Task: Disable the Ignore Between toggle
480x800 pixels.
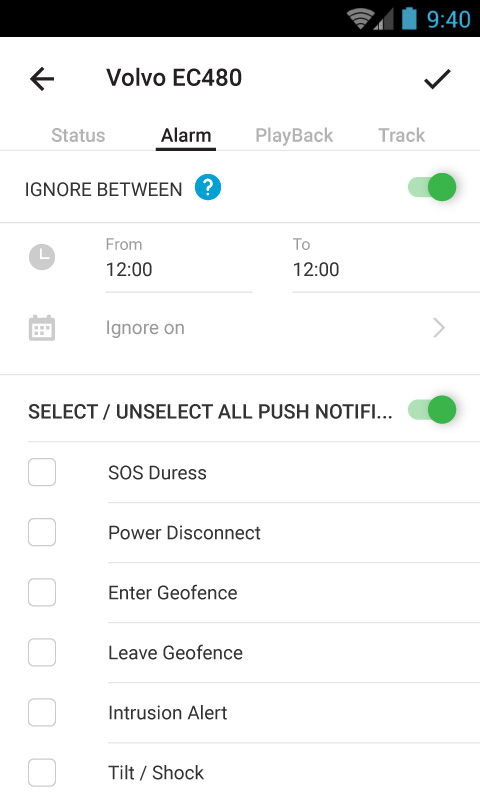Action: click(432, 187)
